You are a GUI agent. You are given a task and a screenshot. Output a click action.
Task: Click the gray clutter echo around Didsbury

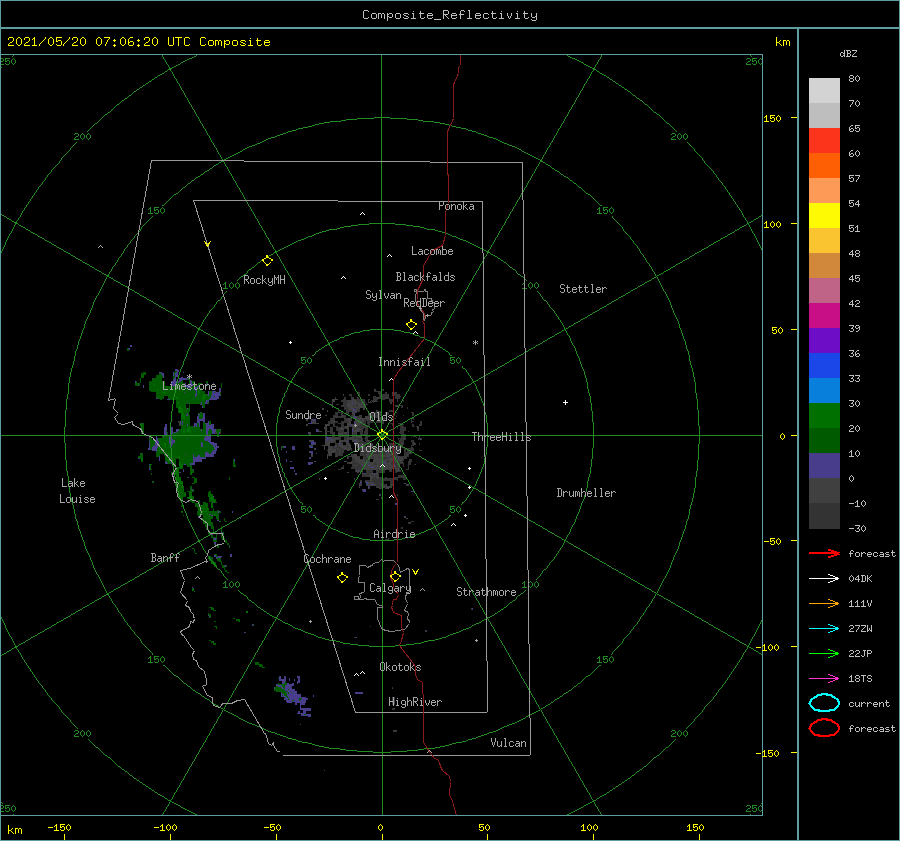(373, 442)
